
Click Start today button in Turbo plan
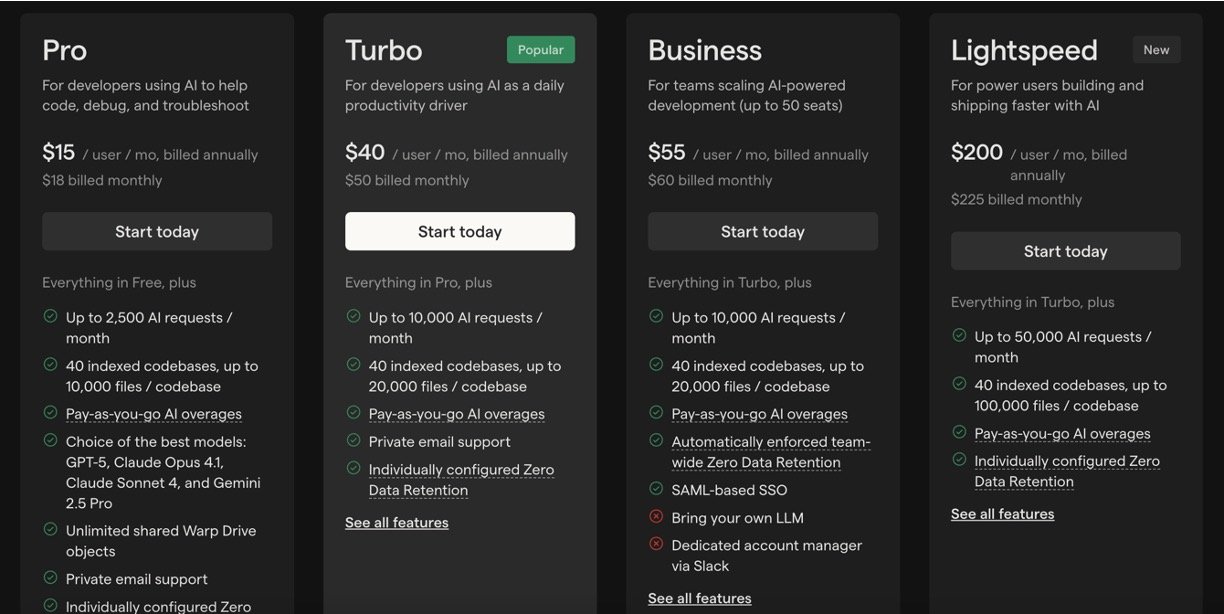460,231
